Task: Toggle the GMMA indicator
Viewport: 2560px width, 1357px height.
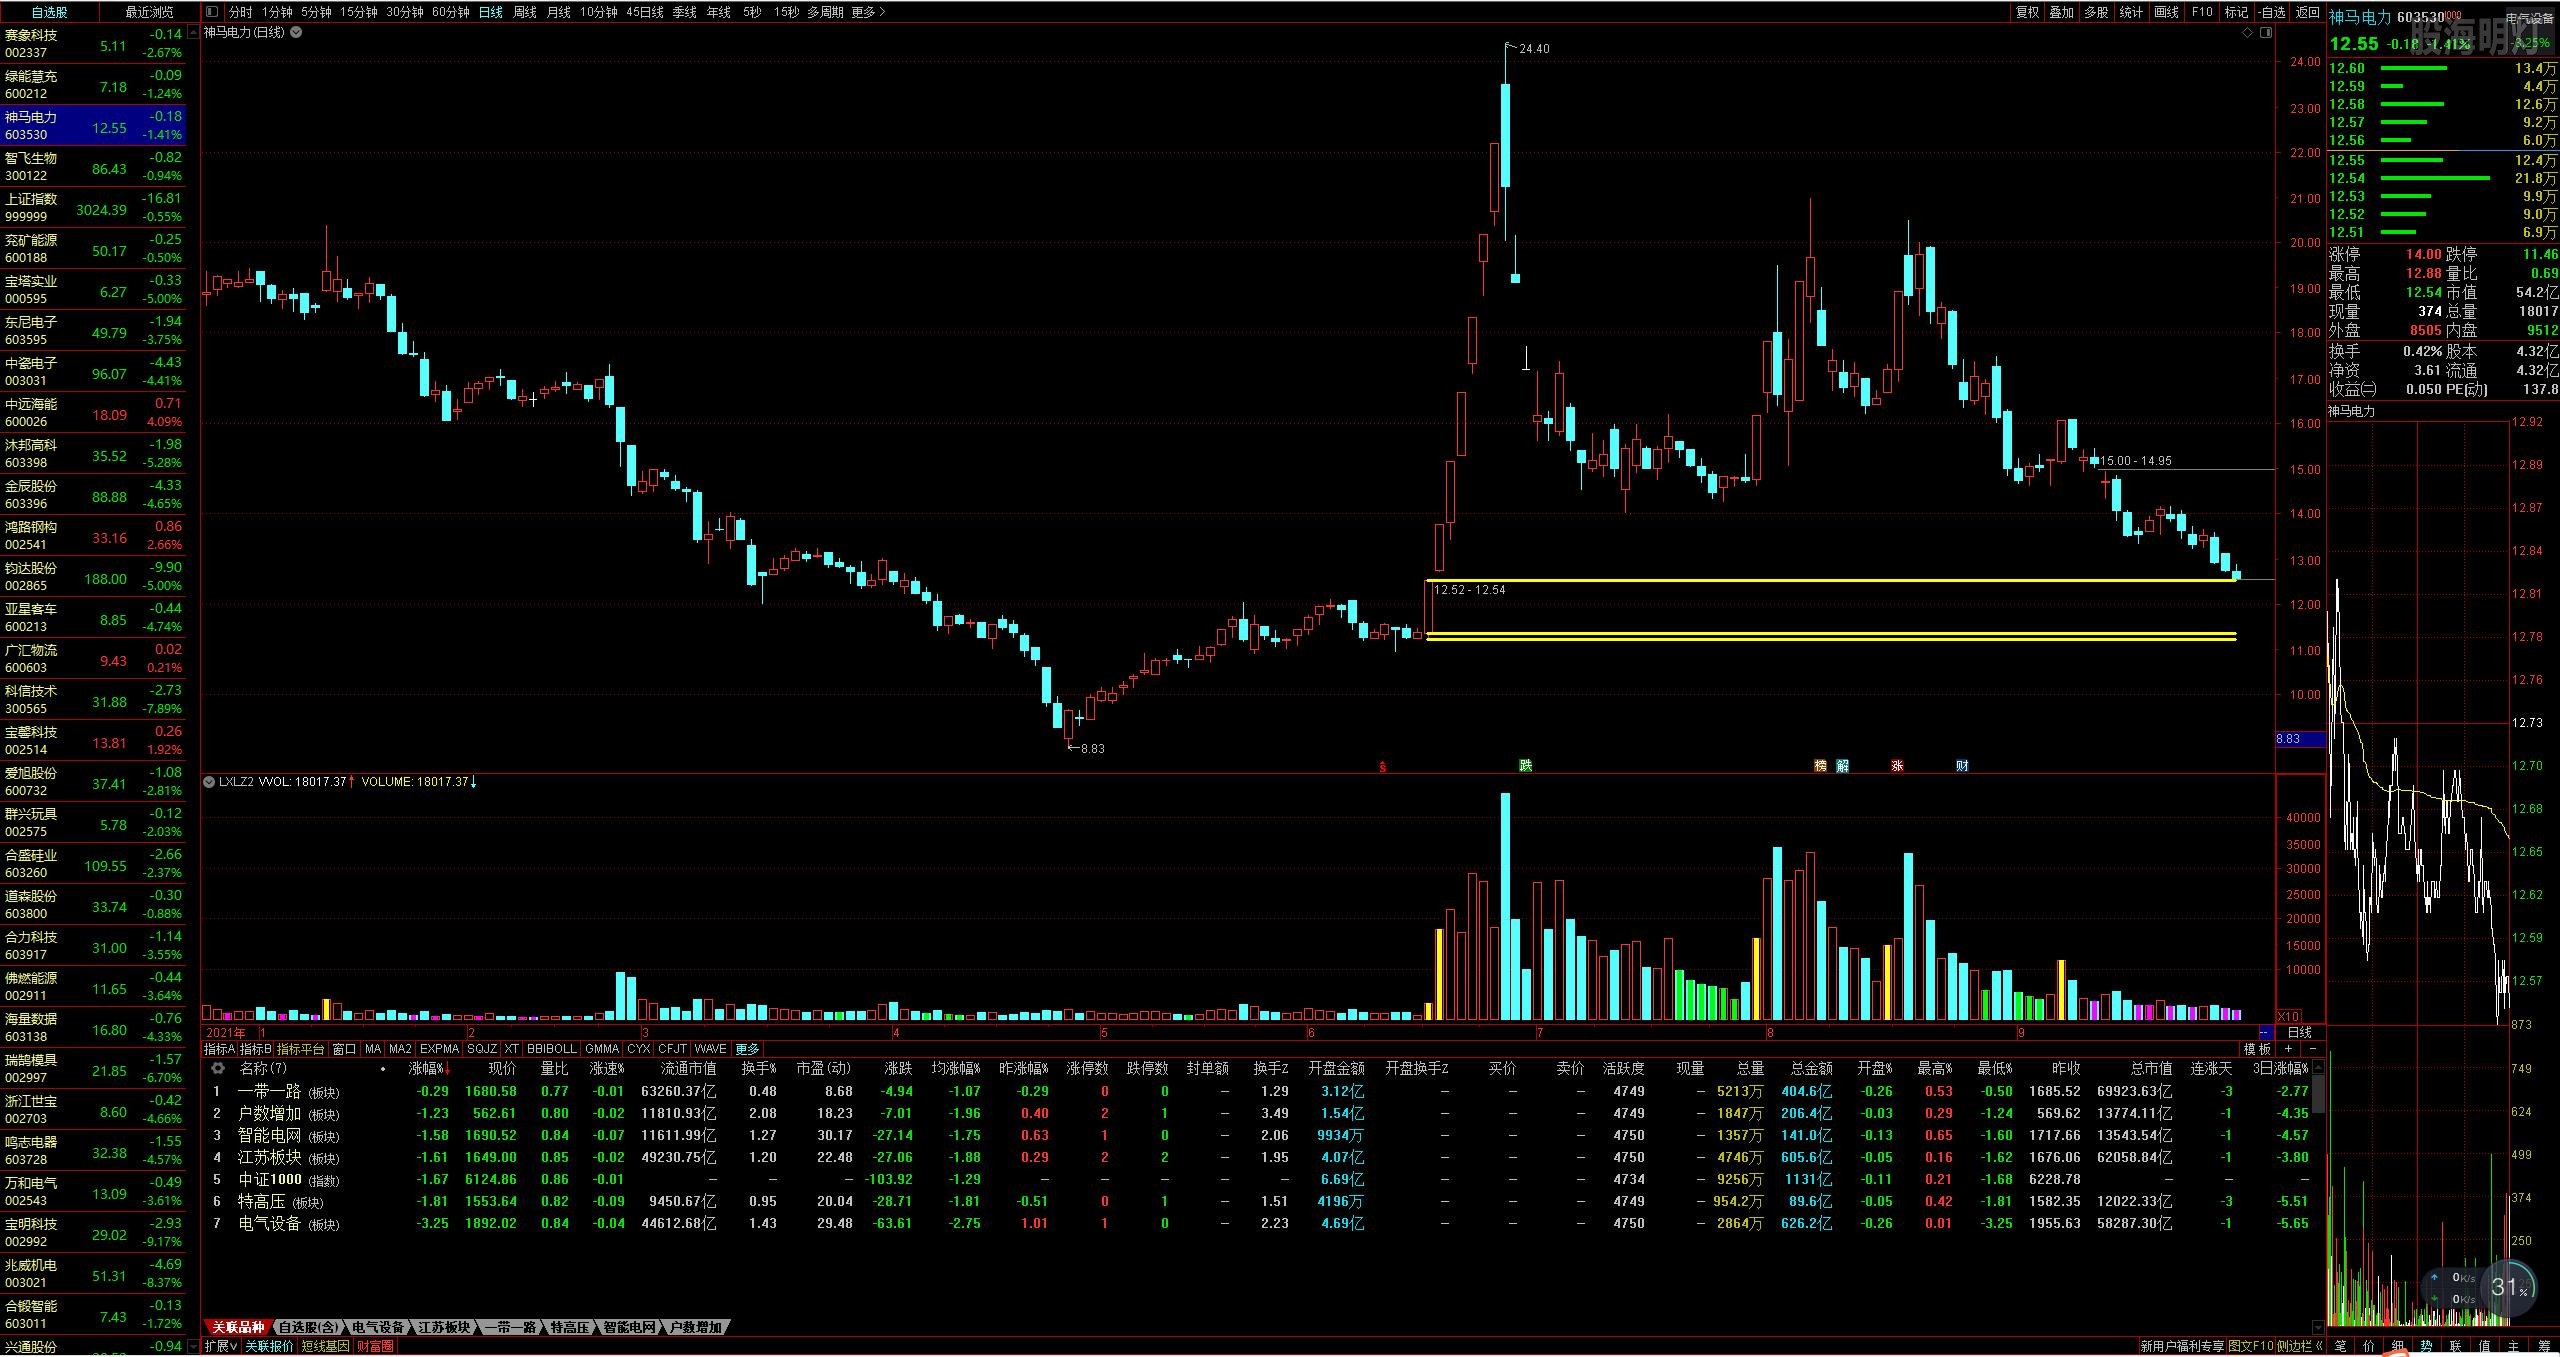Action: click(x=602, y=1049)
